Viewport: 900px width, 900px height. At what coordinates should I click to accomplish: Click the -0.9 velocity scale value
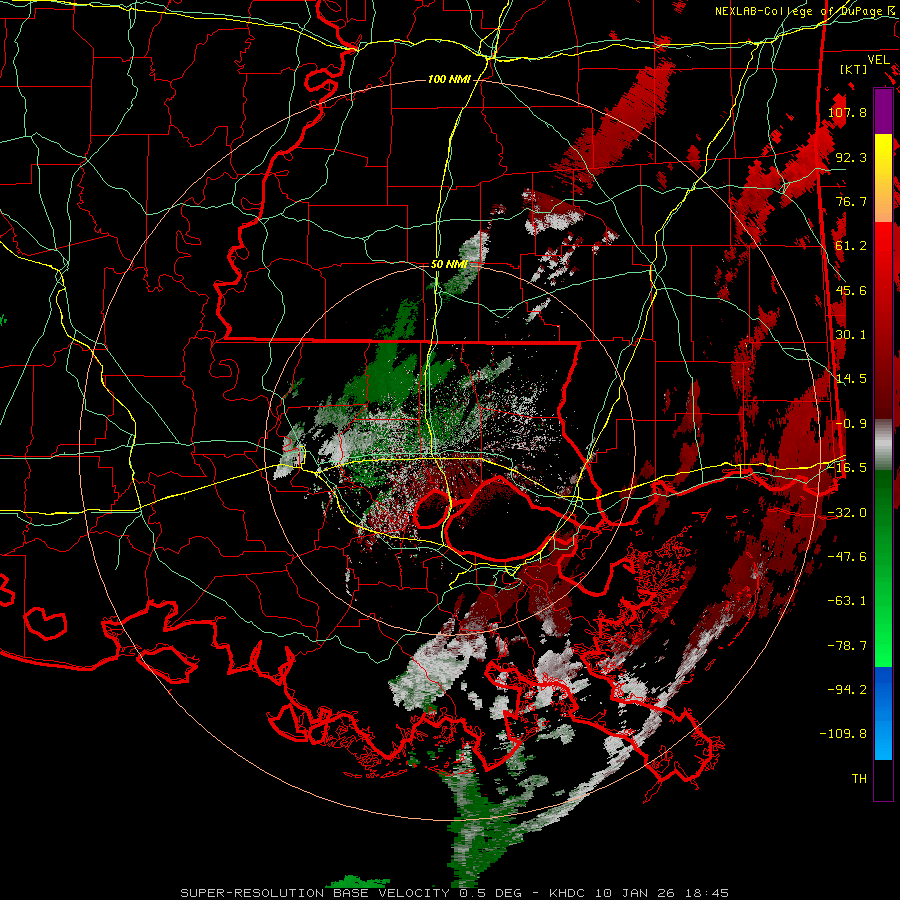click(851, 424)
